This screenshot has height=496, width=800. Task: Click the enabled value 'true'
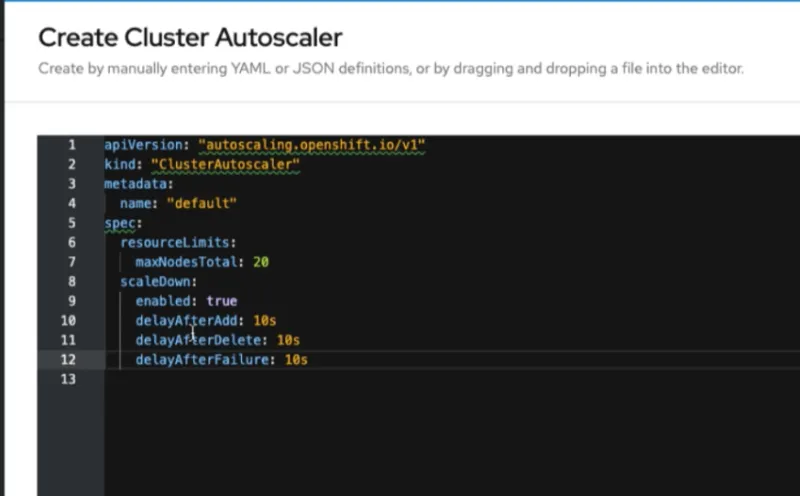point(221,301)
